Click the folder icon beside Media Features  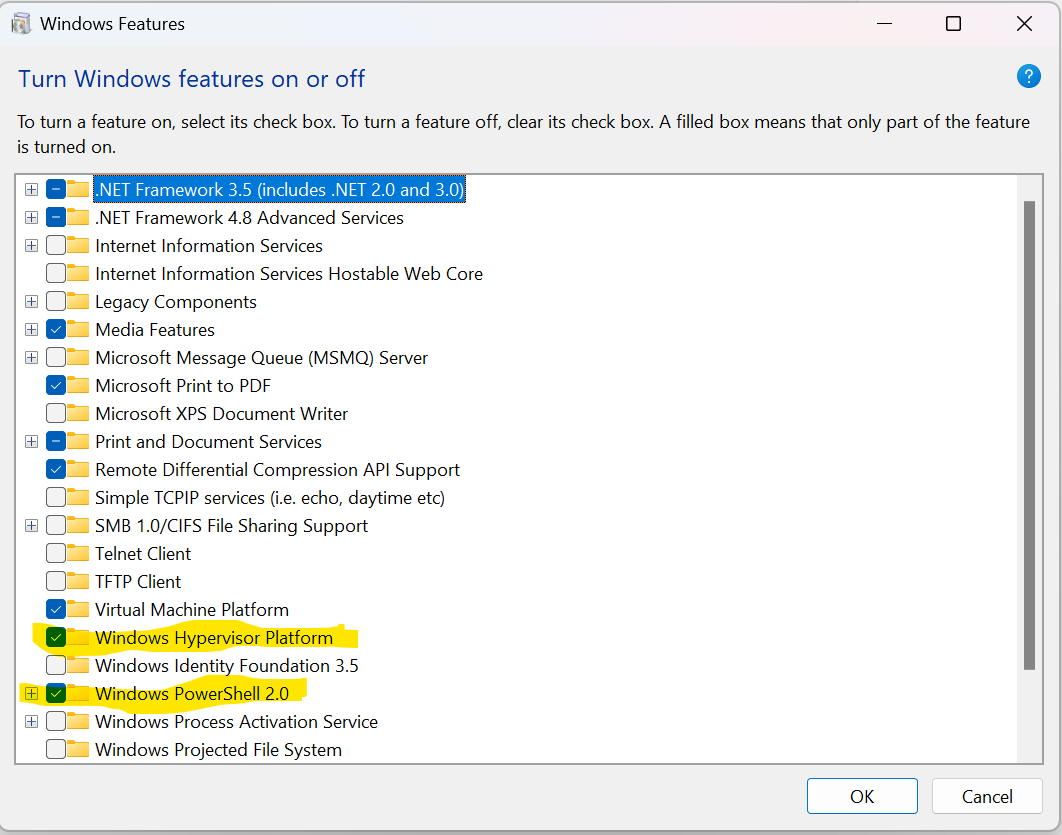pos(78,329)
